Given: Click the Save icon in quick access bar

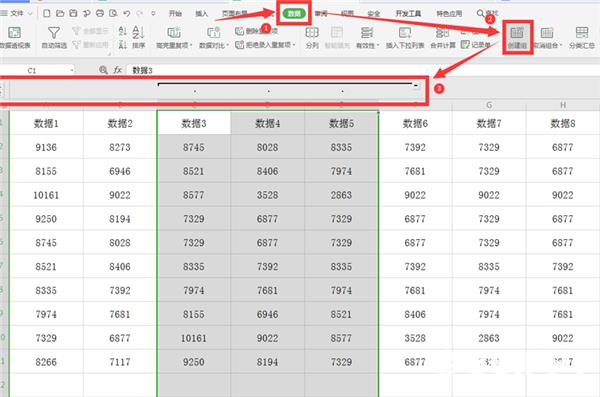Looking at the screenshot, I should tap(73, 14).
